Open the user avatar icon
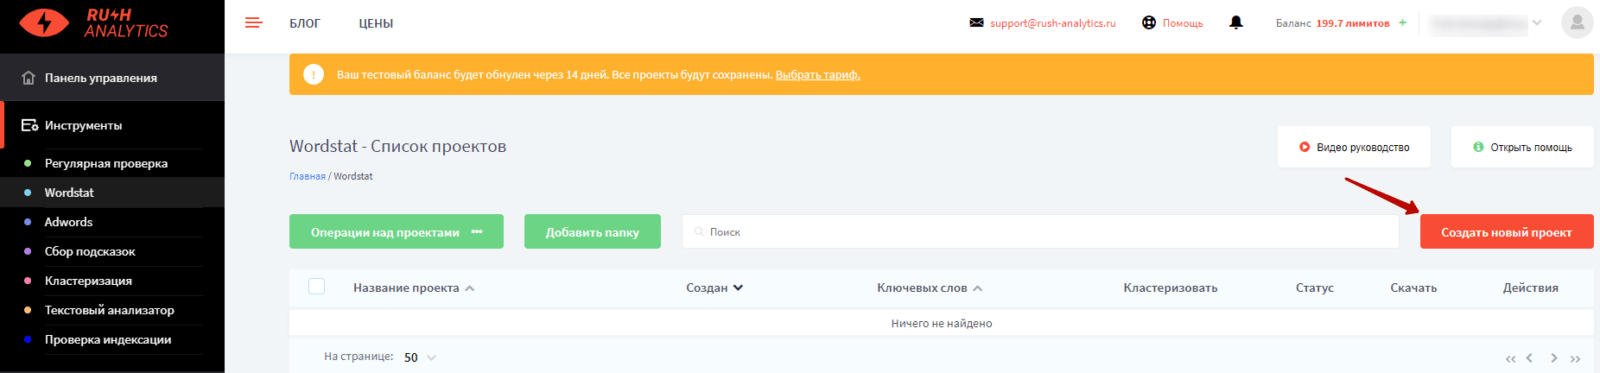This screenshot has width=1600, height=373. [x=1577, y=22]
